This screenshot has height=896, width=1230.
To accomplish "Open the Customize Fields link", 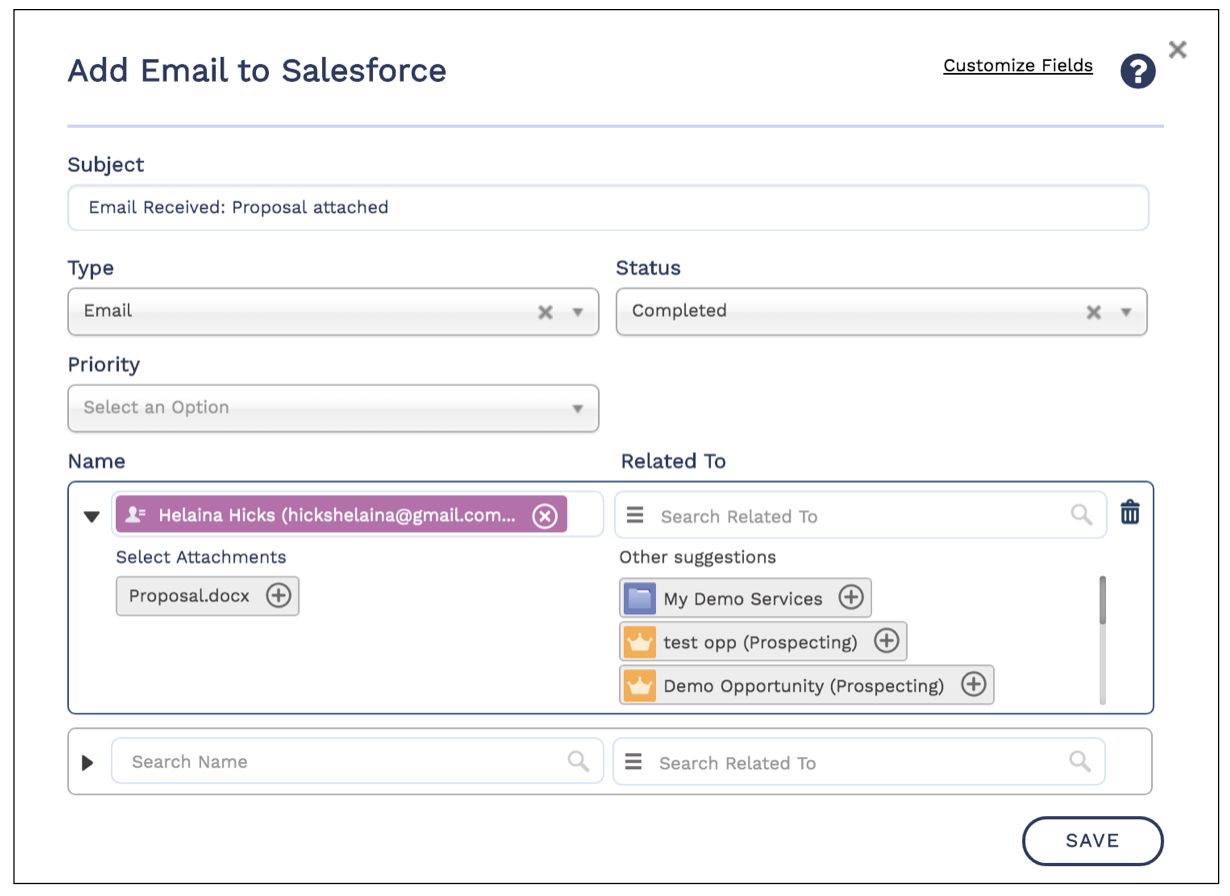I will 1017,66.
